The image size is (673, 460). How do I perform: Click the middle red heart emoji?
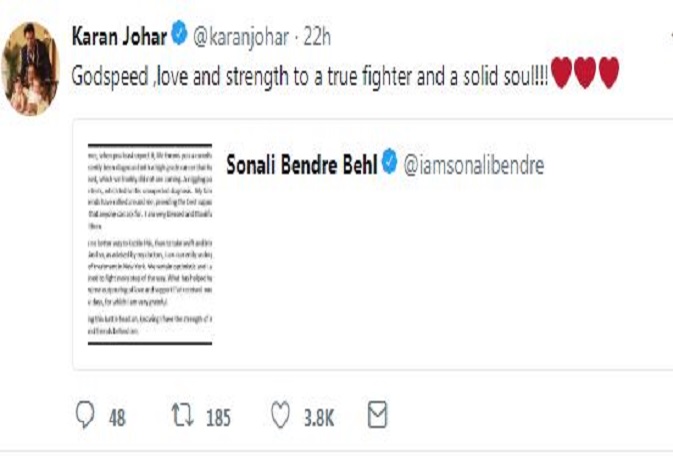(x=585, y=73)
